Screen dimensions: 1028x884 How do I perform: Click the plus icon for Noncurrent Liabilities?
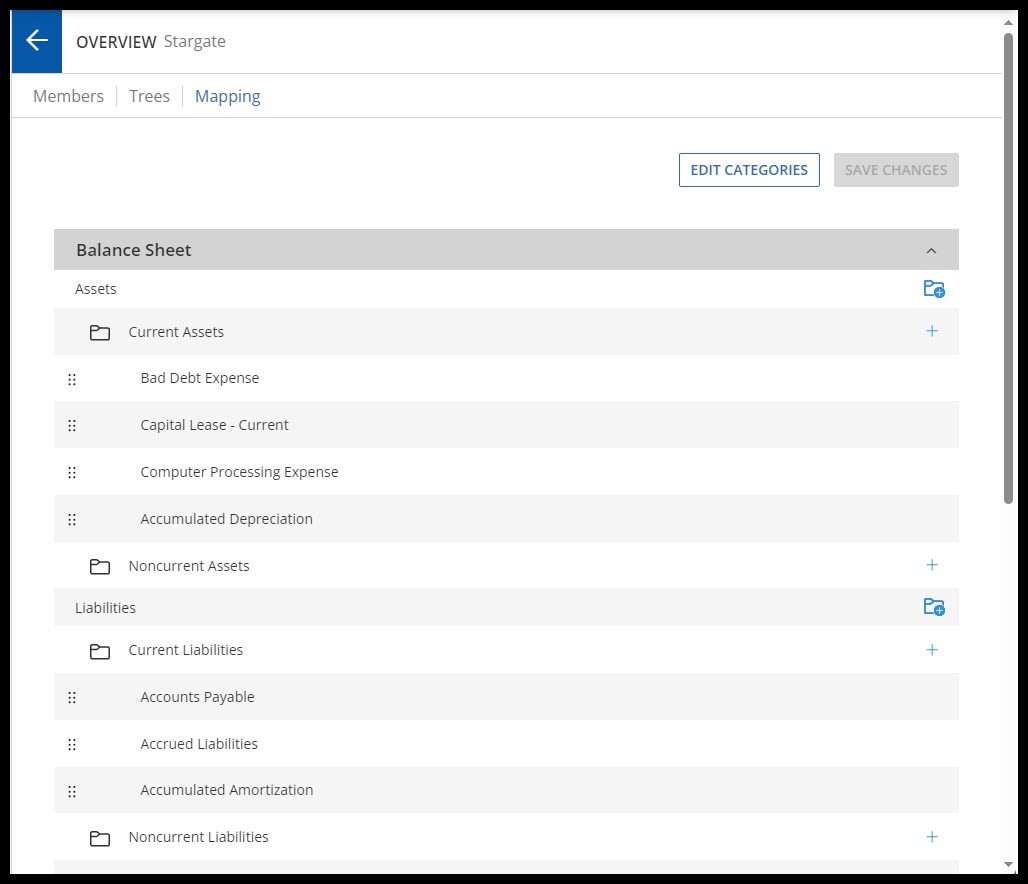(x=932, y=837)
